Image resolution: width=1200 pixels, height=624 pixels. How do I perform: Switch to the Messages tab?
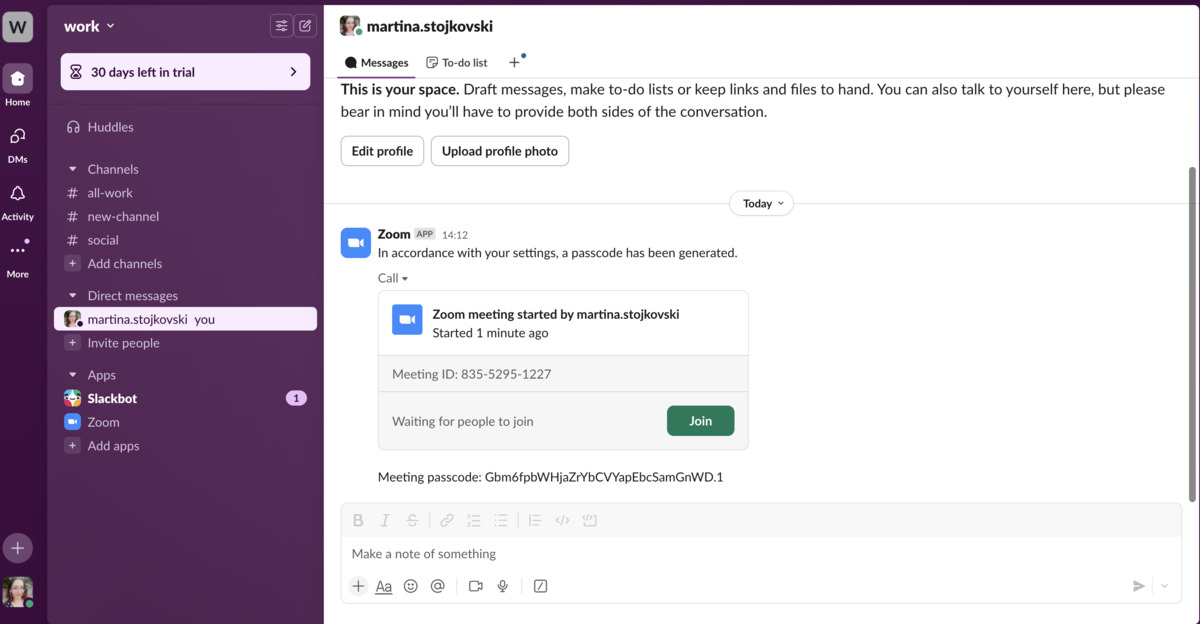coord(377,62)
